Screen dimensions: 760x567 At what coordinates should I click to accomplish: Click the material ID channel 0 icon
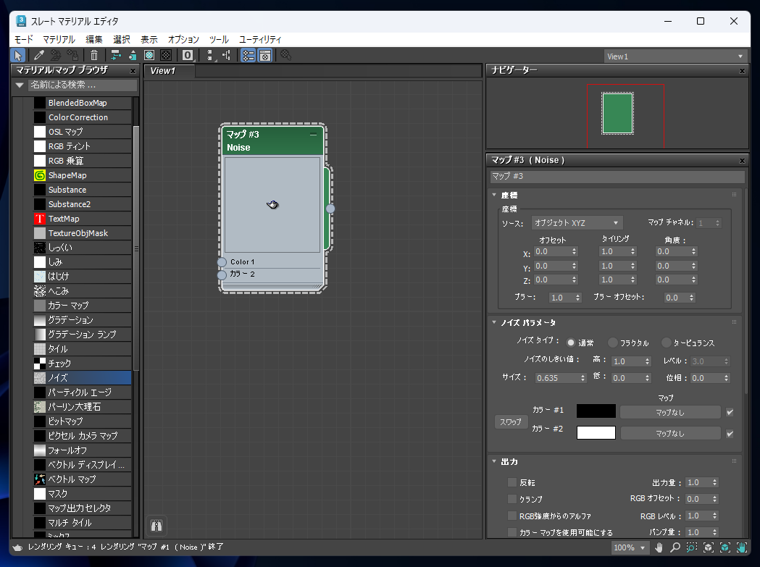pyautogui.click(x=188, y=55)
